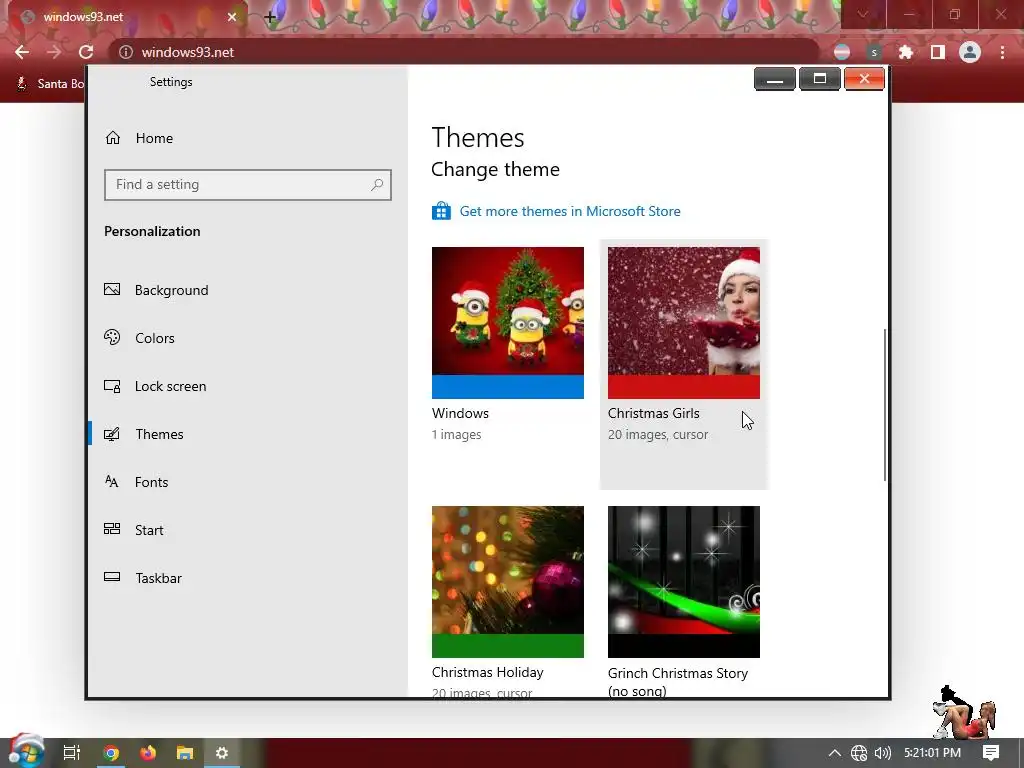Open Taskbar settings page
1024x768 pixels.
[x=158, y=578]
